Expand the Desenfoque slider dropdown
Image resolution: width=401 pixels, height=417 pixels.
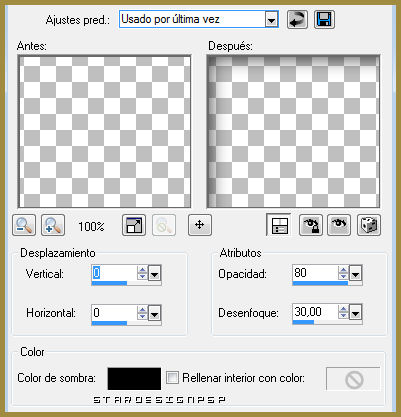tap(355, 313)
